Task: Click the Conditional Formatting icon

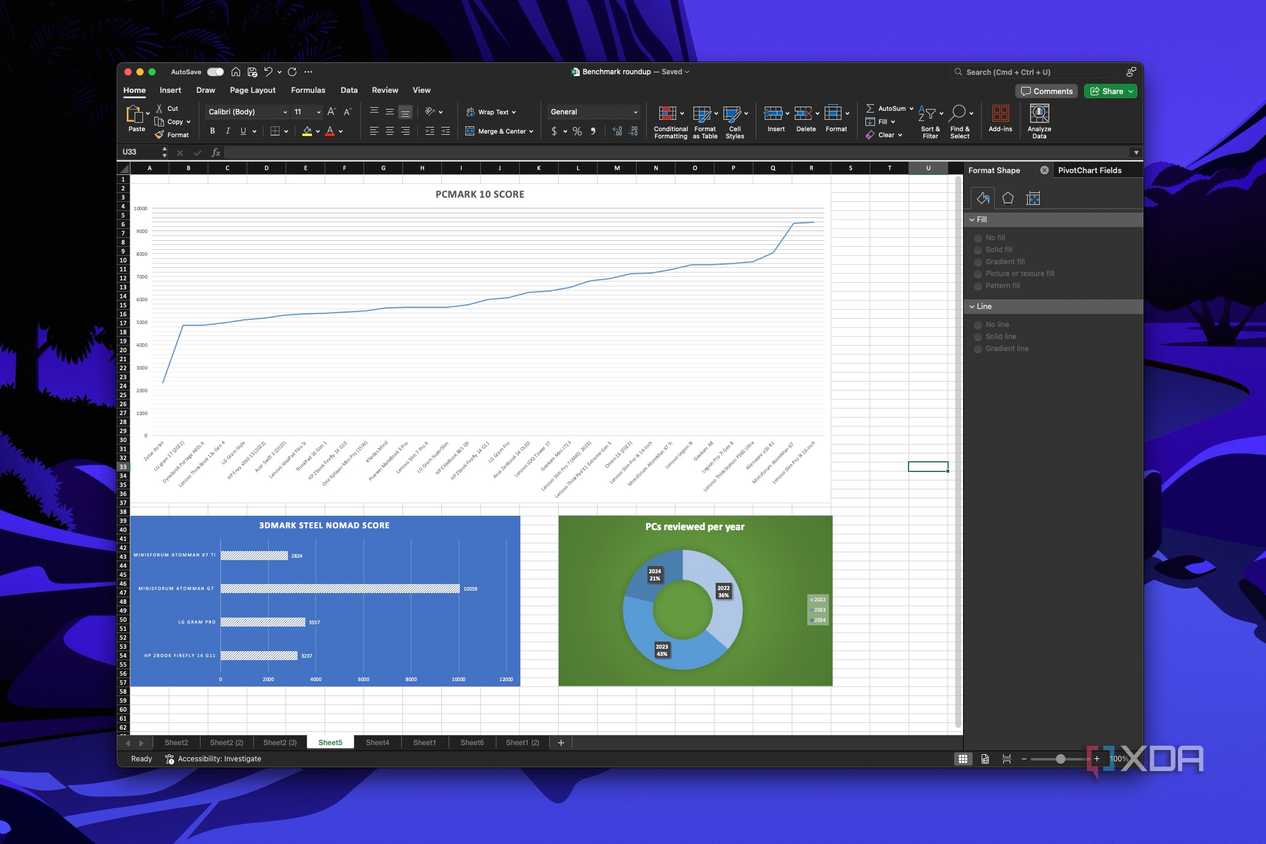Action: tap(668, 114)
